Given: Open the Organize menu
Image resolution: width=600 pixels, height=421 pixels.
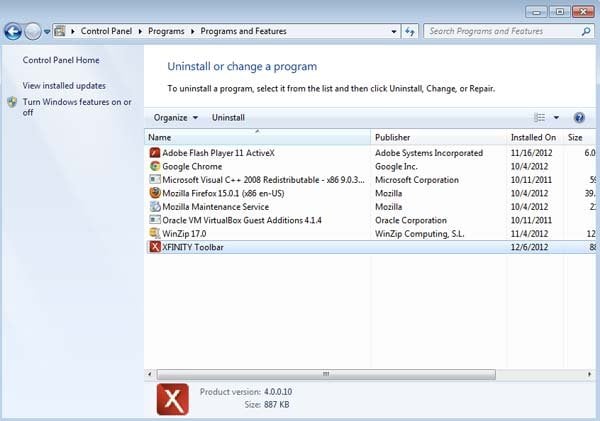Looking at the screenshot, I should pyautogui.click(x=176, y=117).
